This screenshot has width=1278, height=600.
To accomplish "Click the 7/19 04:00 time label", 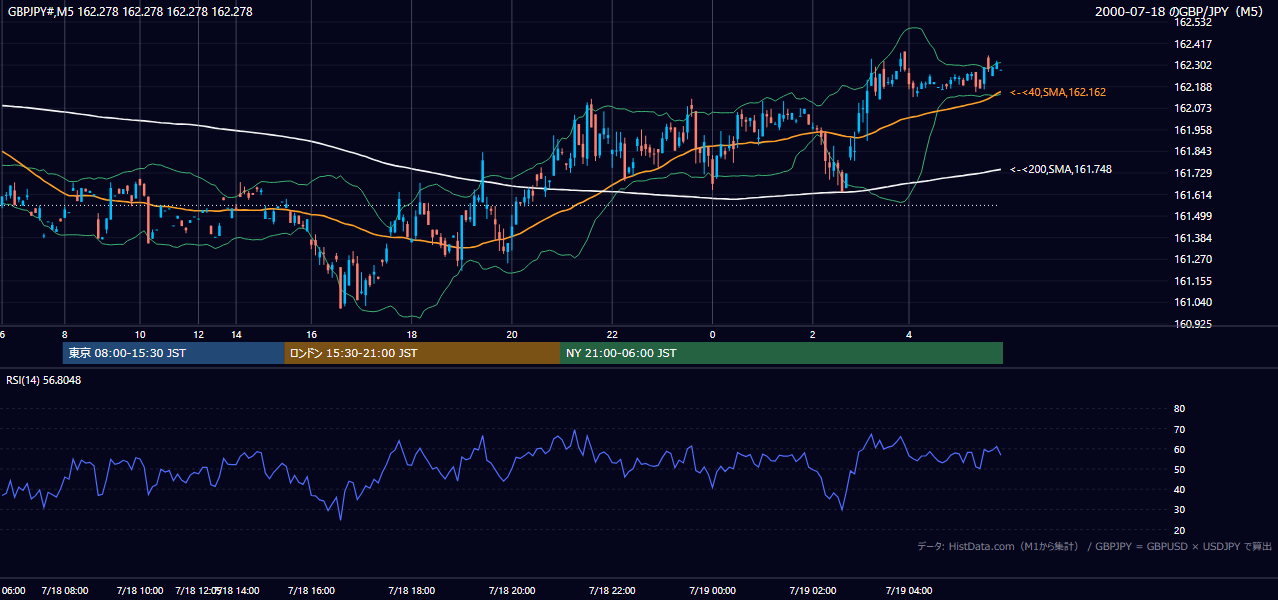I will pos(908,591).
